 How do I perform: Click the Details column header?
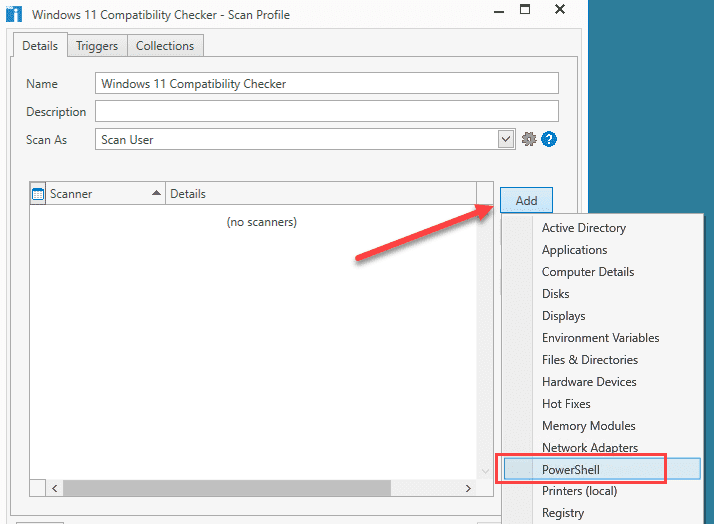pos(321,194)
